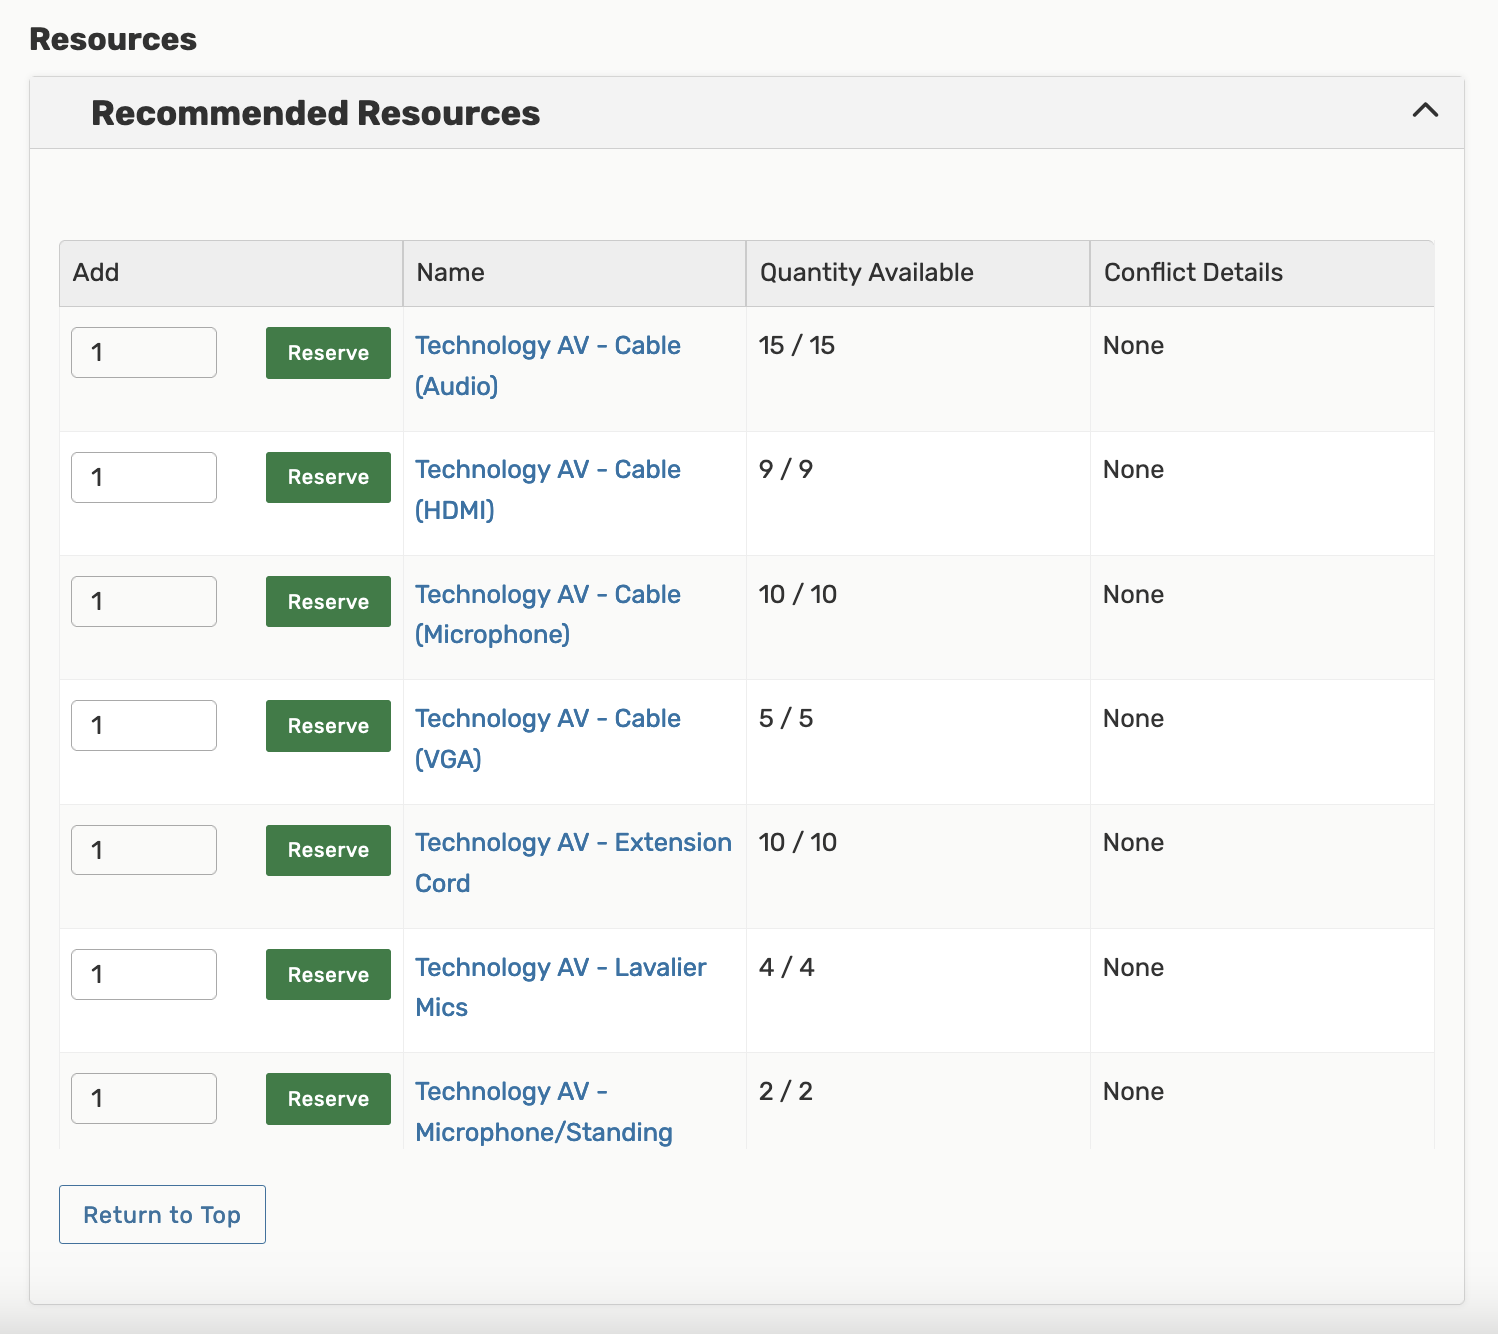Open Technology AV - Cable (HDMI) link
Screen dimensions: 1498x1334
click(x=547, y=470)
